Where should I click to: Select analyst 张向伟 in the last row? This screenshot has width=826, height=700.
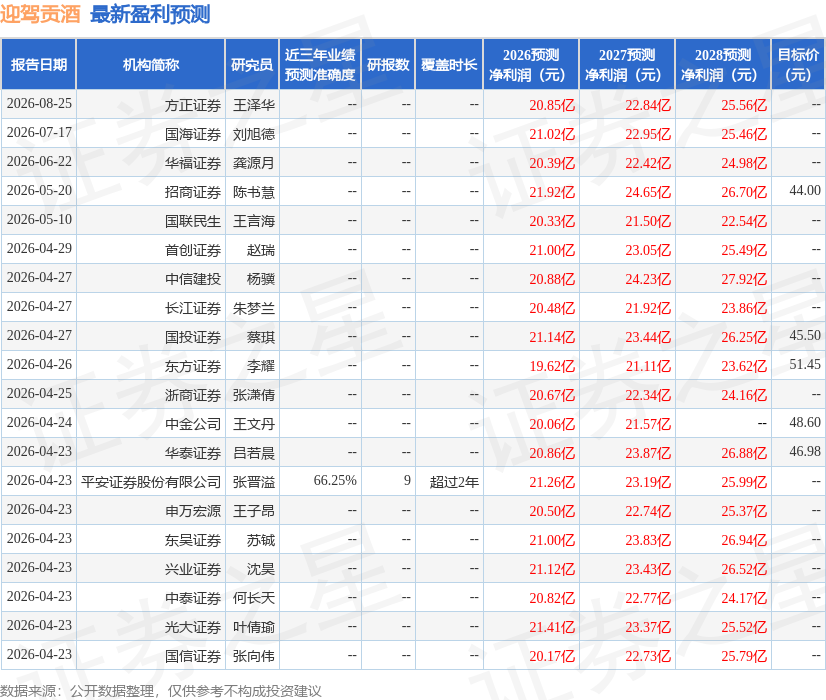click(254, 656)
